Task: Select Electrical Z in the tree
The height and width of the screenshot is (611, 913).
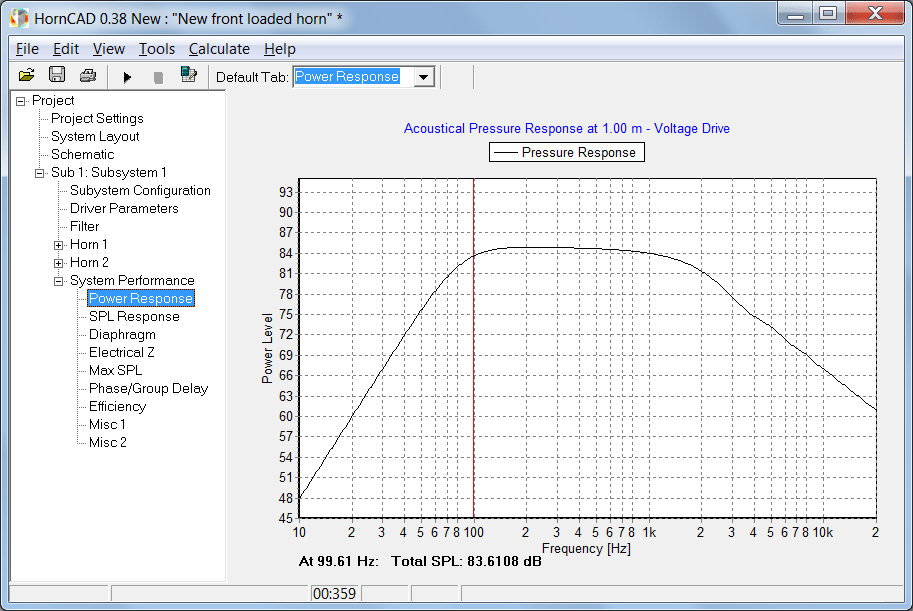Action: coord(122,353)
